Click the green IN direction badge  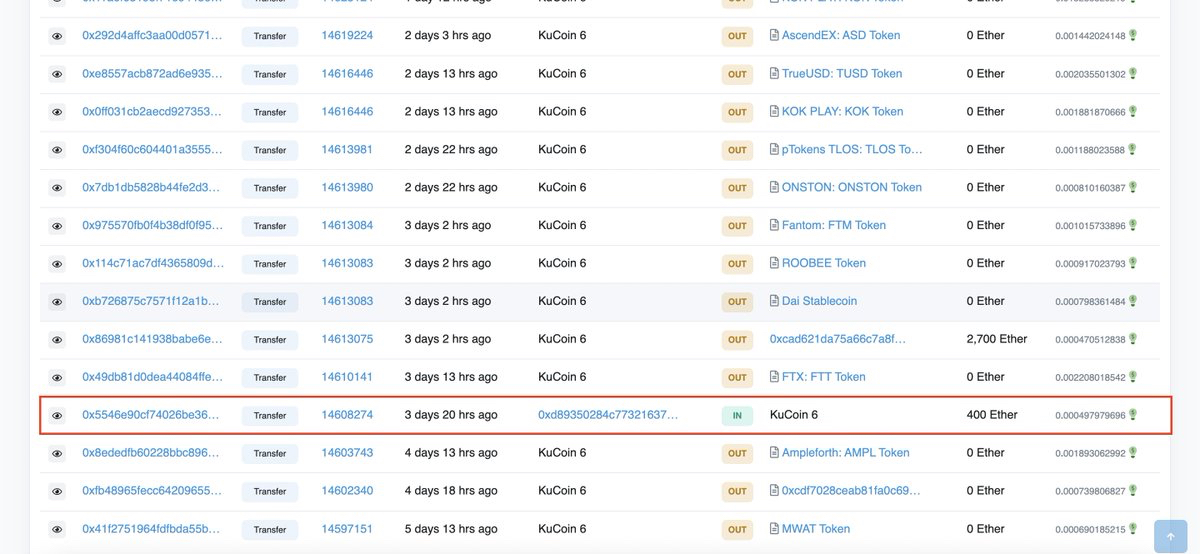point(737,415)
